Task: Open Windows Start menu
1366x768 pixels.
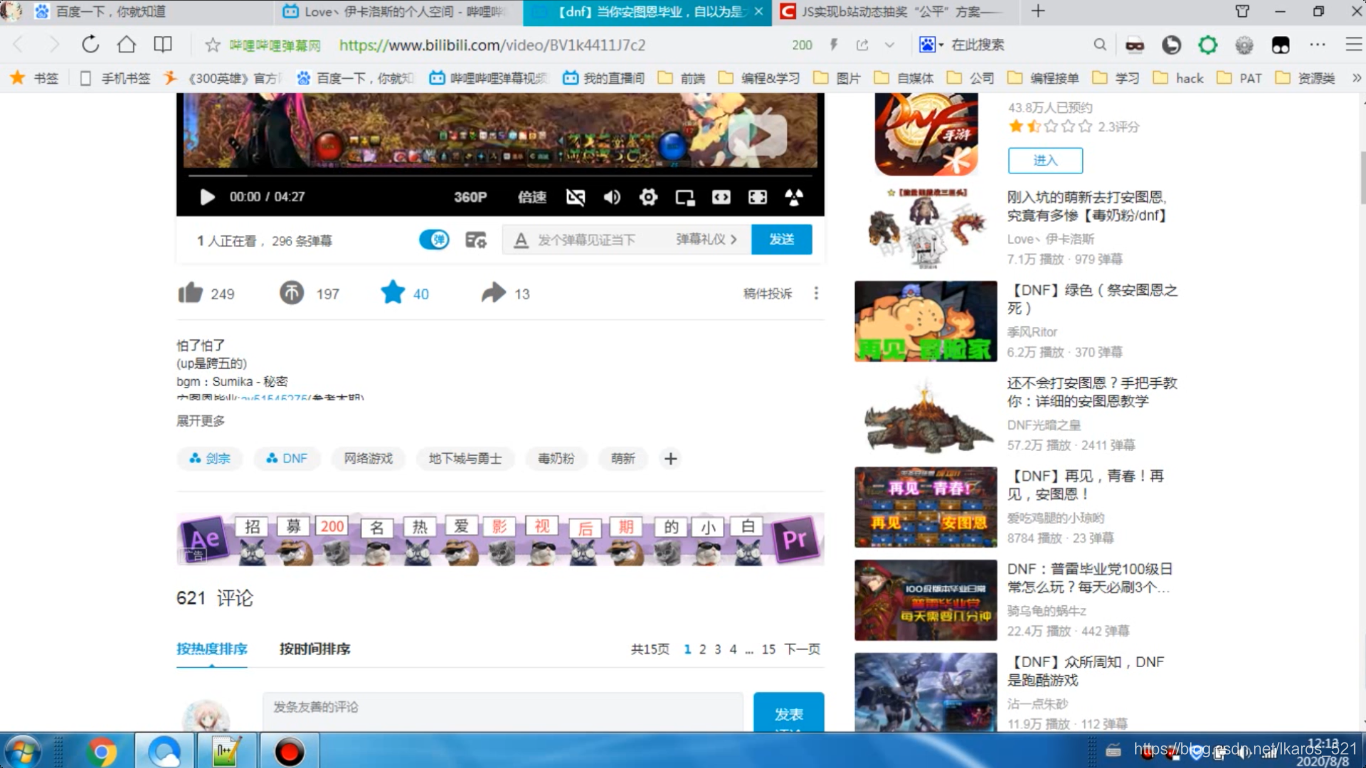Action: [23, 750]
